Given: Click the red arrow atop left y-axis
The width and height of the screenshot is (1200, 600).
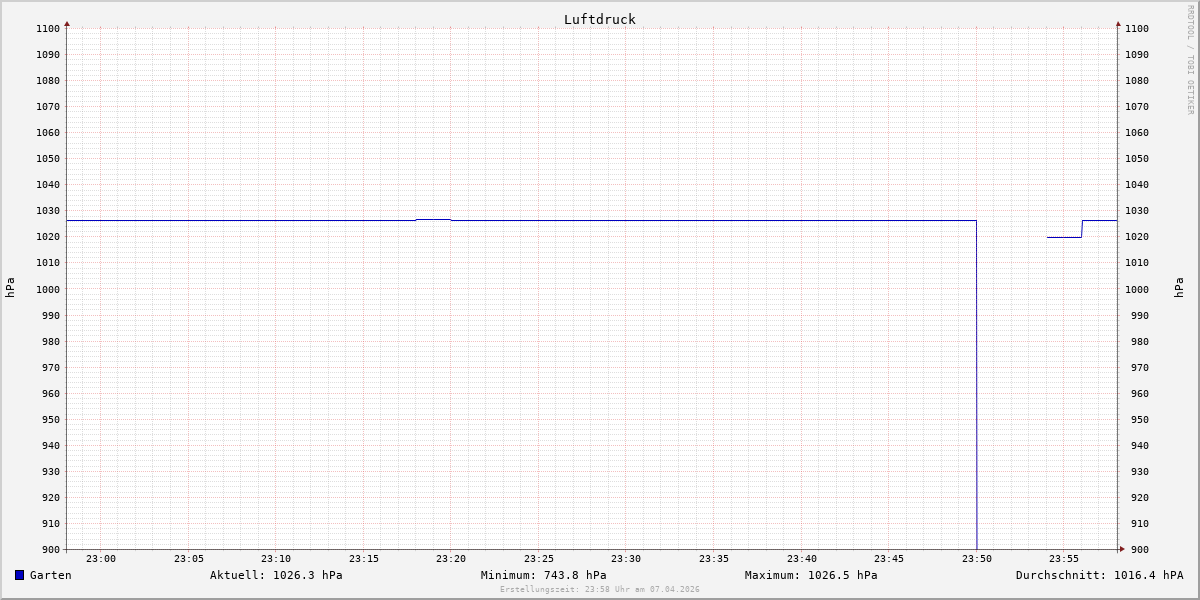Looking at the screenshot, I should coord(67,23).
